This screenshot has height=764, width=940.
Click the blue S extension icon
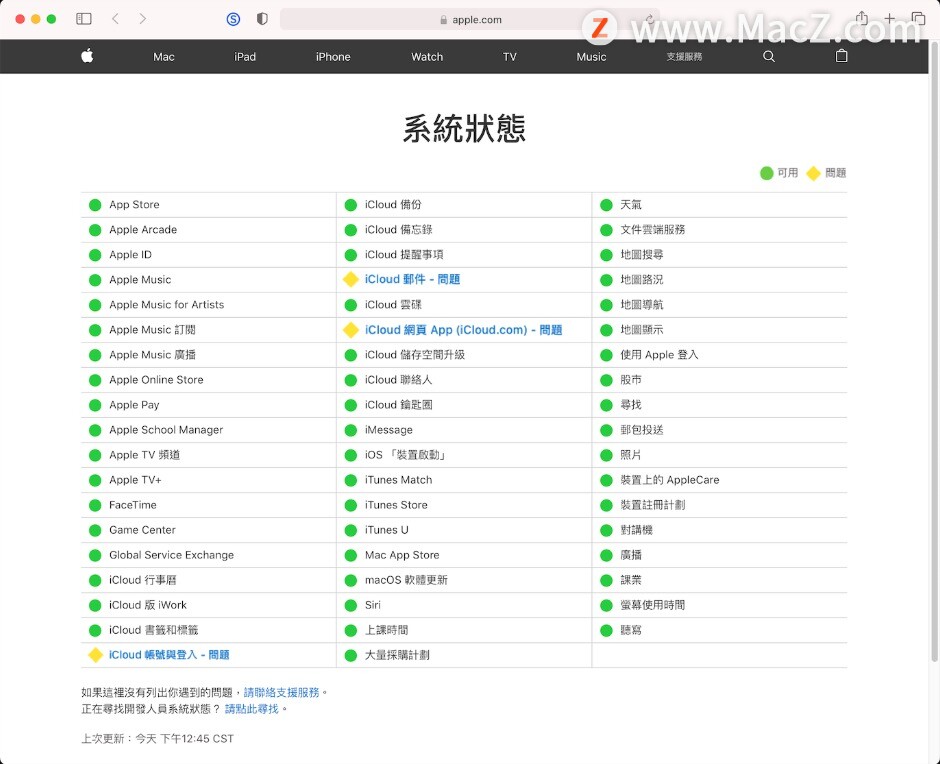(233, 18)
